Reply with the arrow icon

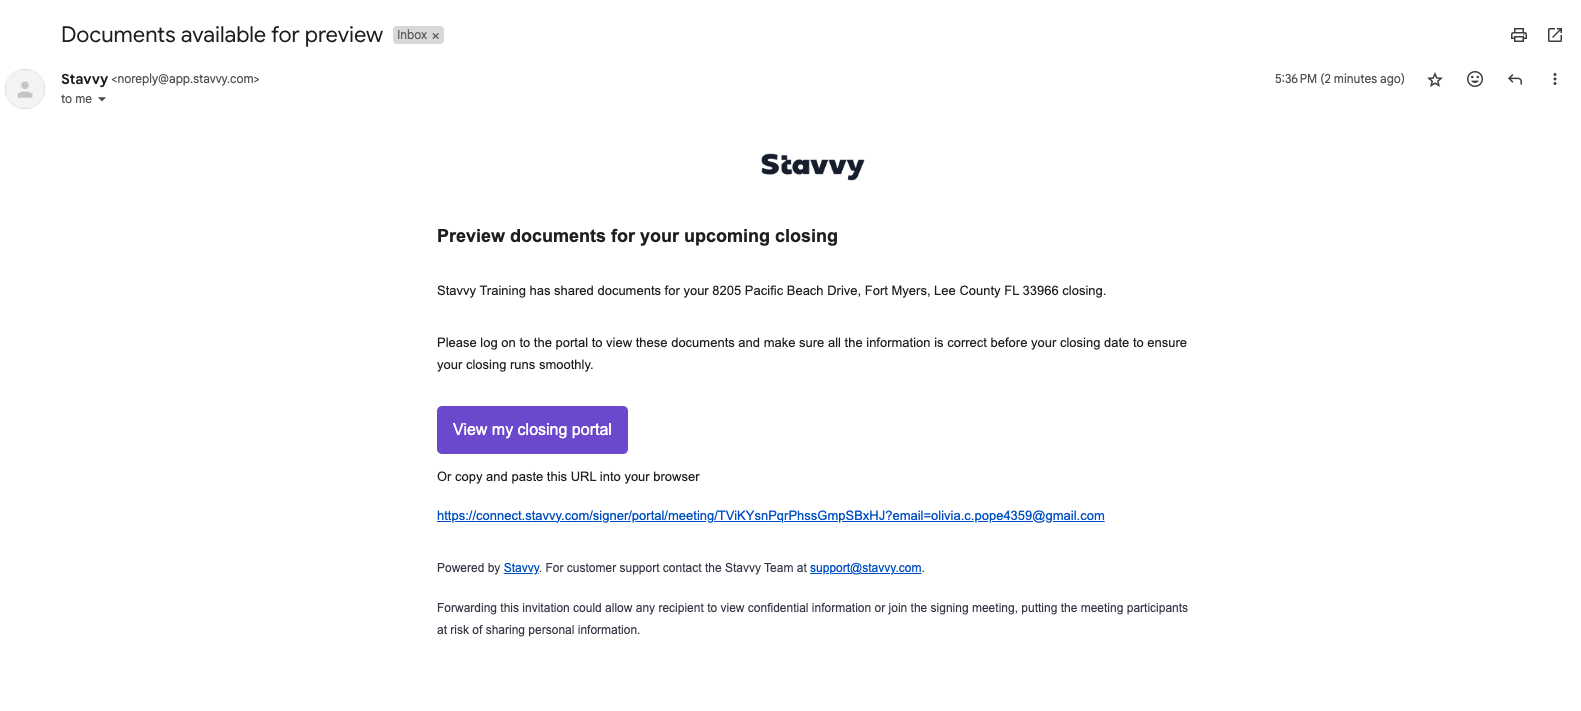pos(1515,79)
